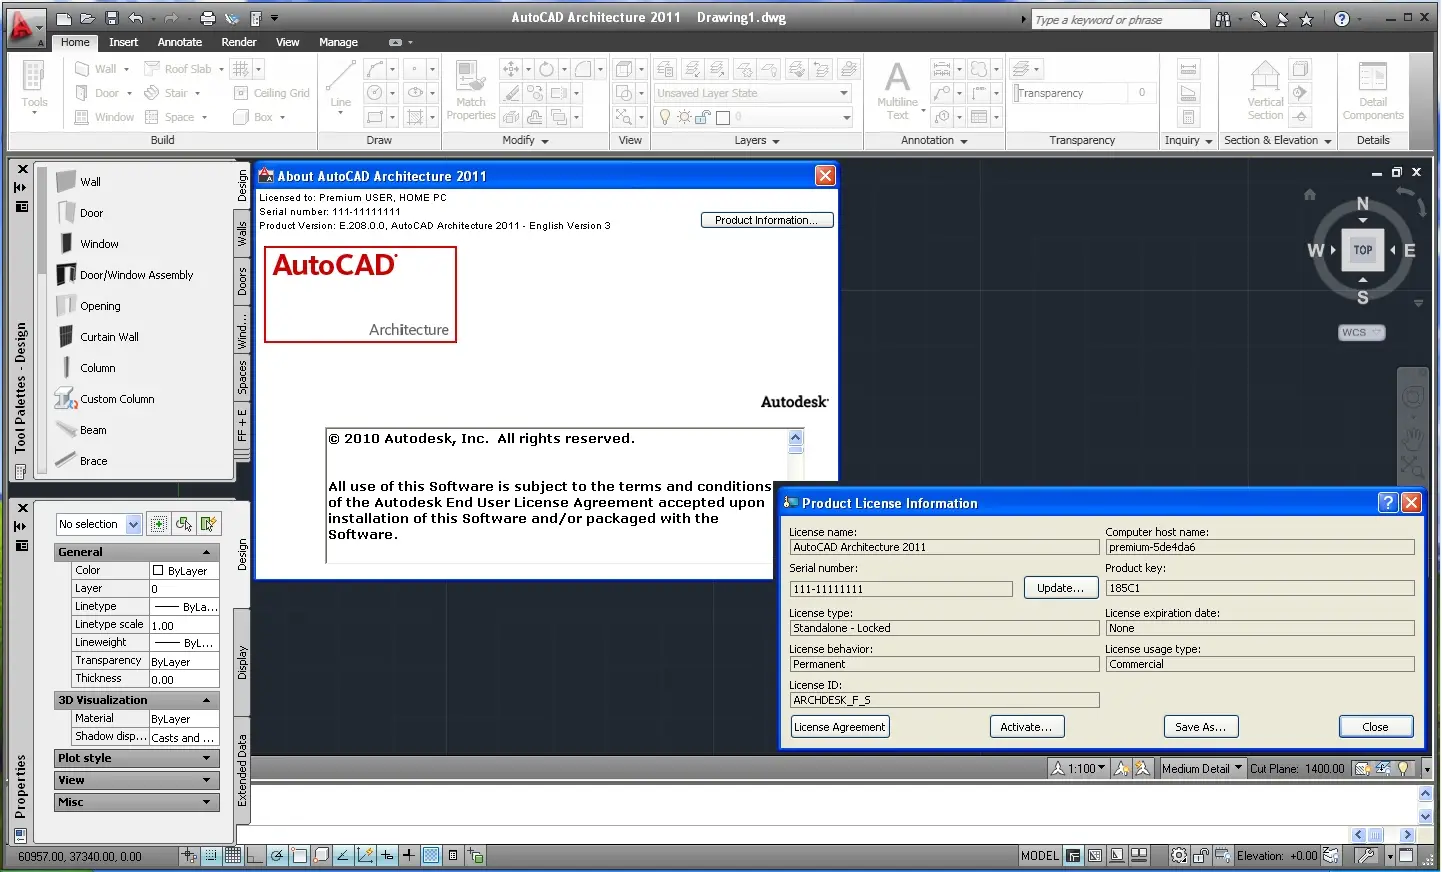
Task: Click the Select Objects icon in Properties palette
Action: (183, 524)
